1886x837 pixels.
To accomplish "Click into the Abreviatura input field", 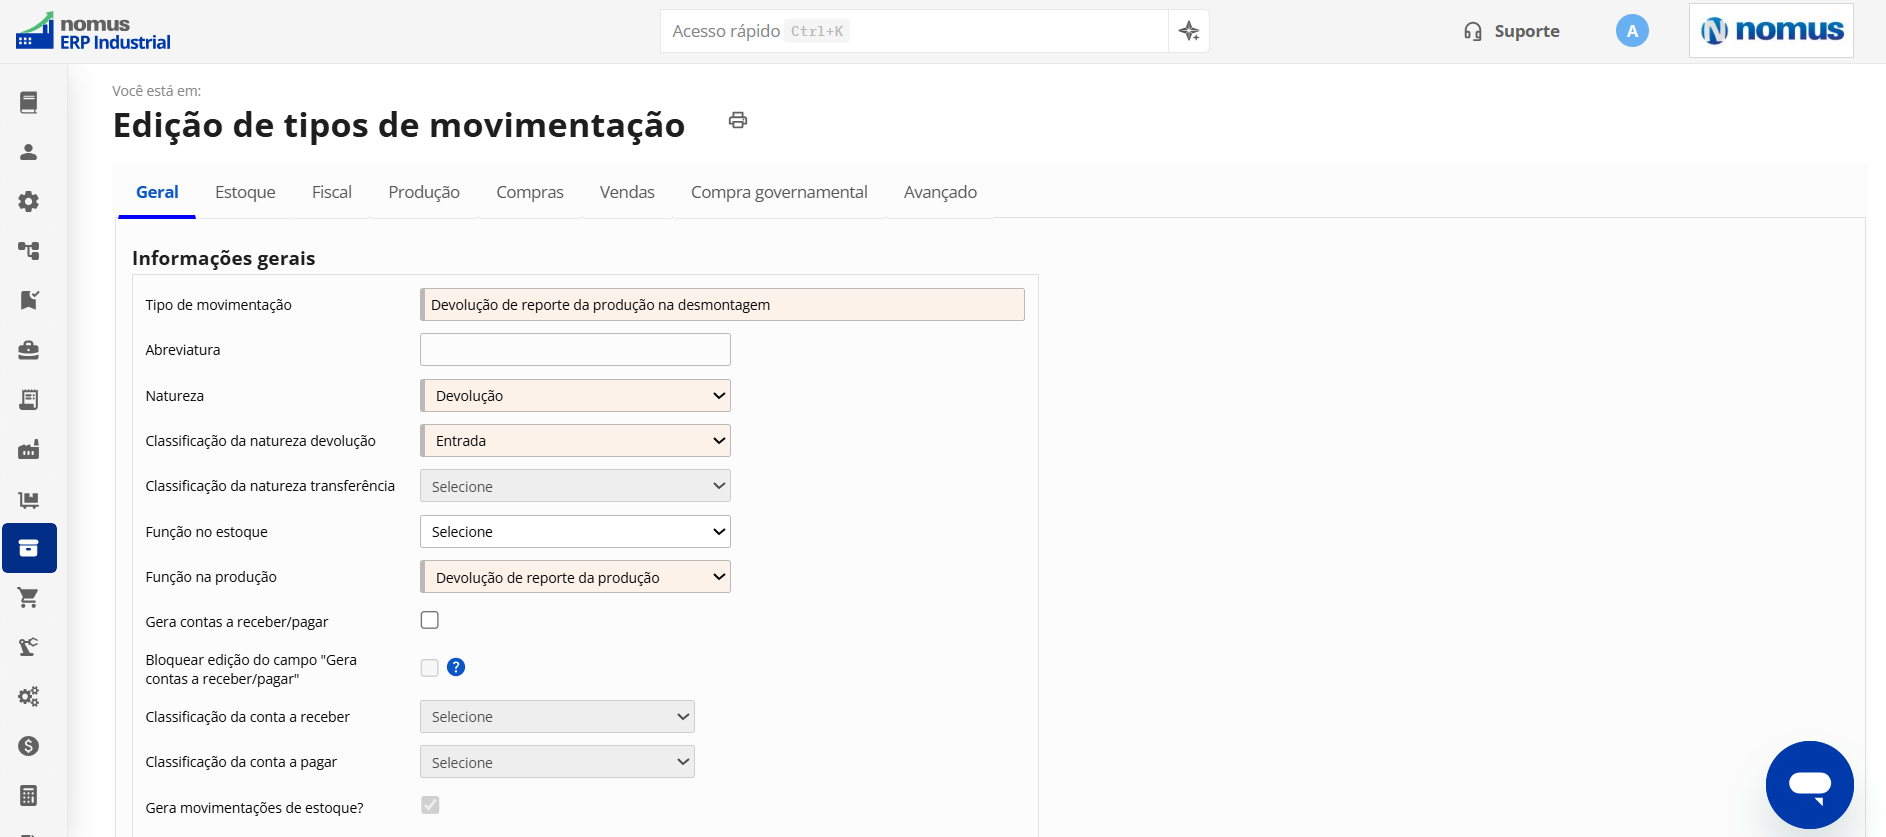I will pyautogui.click(x=575, y=349).
